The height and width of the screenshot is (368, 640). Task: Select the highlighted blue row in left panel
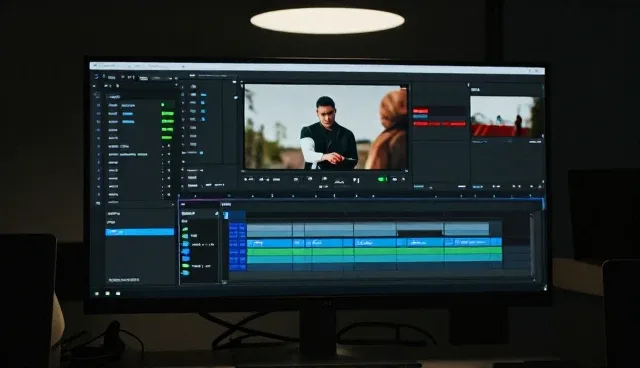point(140,232)
